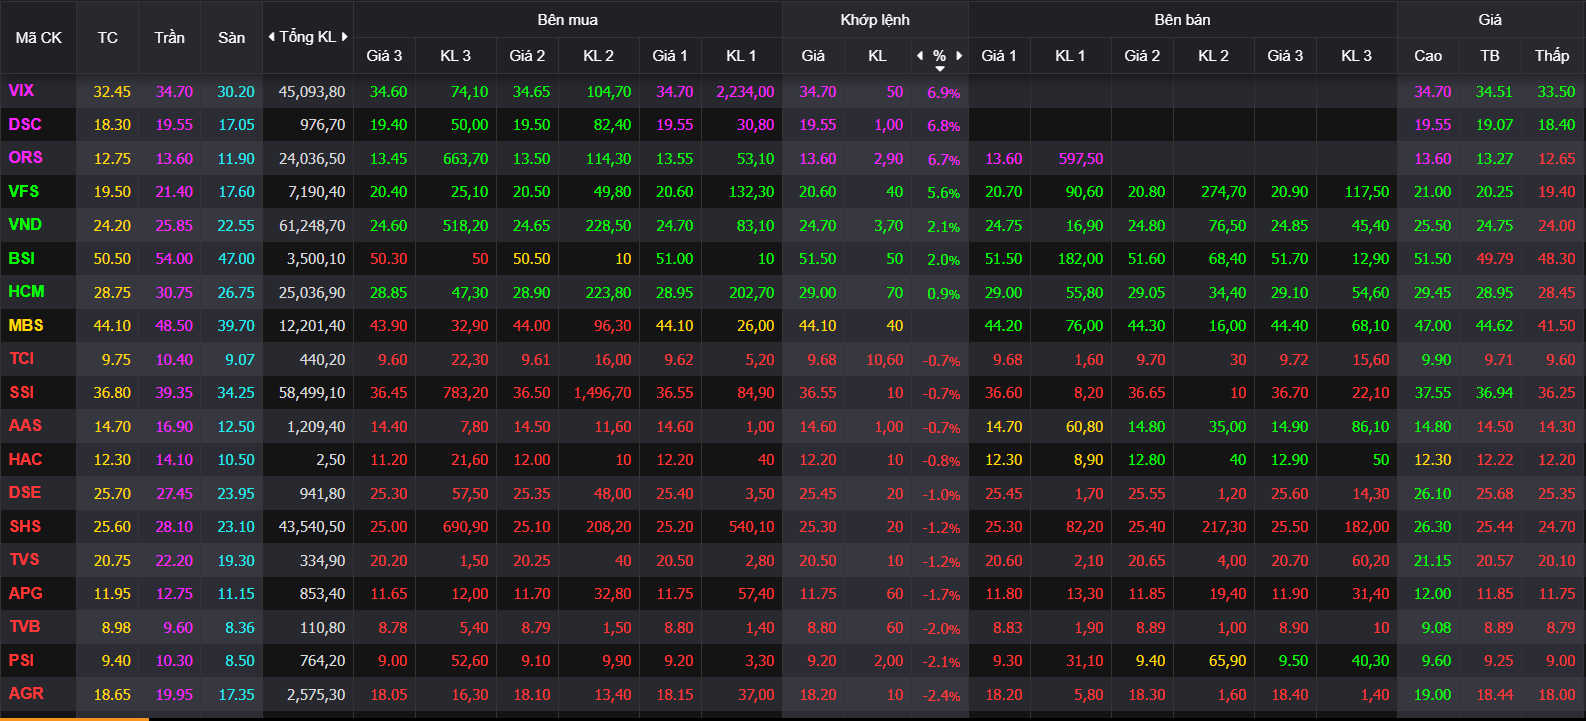Open the AGR stock symbol

pyautogui.click(x=26, y=694)
